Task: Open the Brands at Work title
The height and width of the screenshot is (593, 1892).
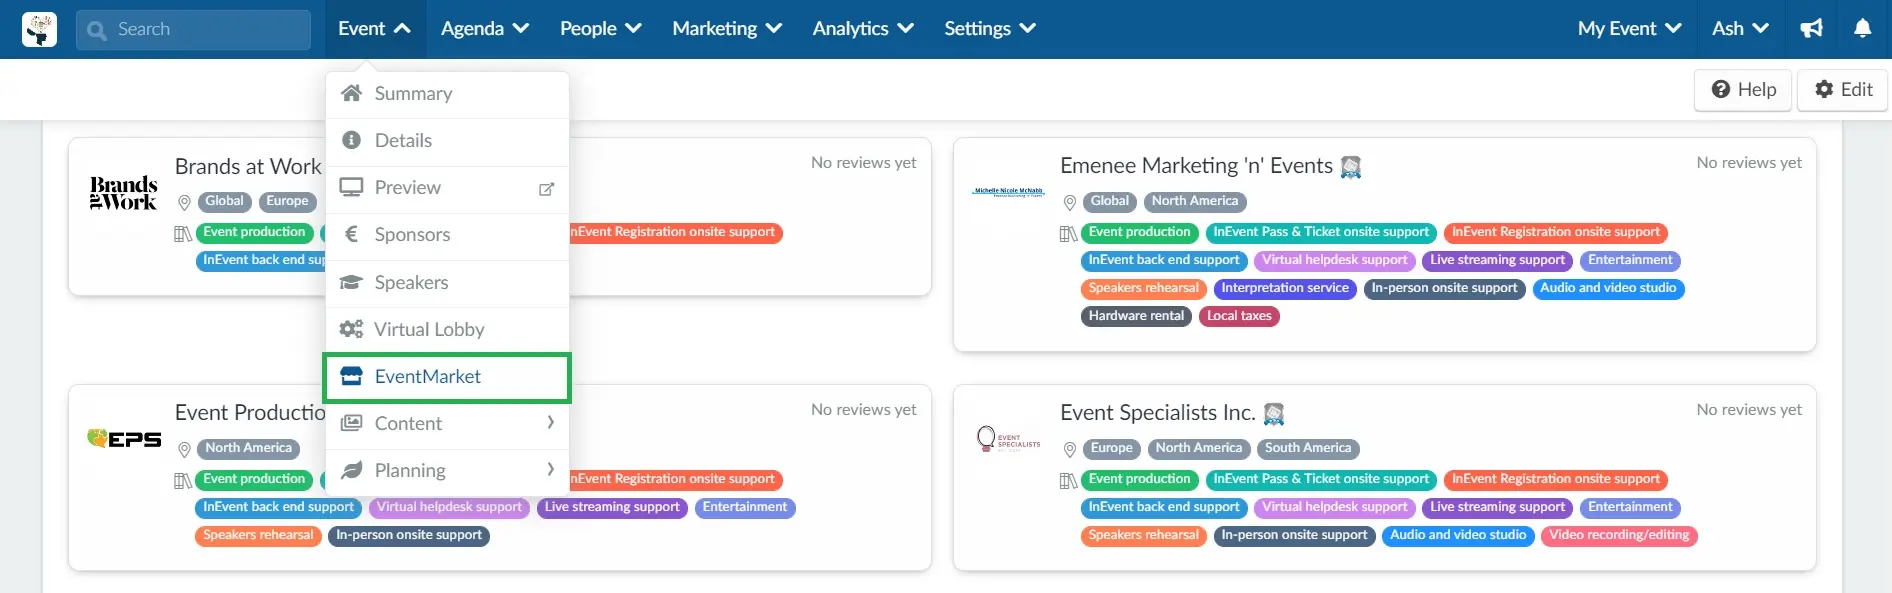Action: point(248,167)
